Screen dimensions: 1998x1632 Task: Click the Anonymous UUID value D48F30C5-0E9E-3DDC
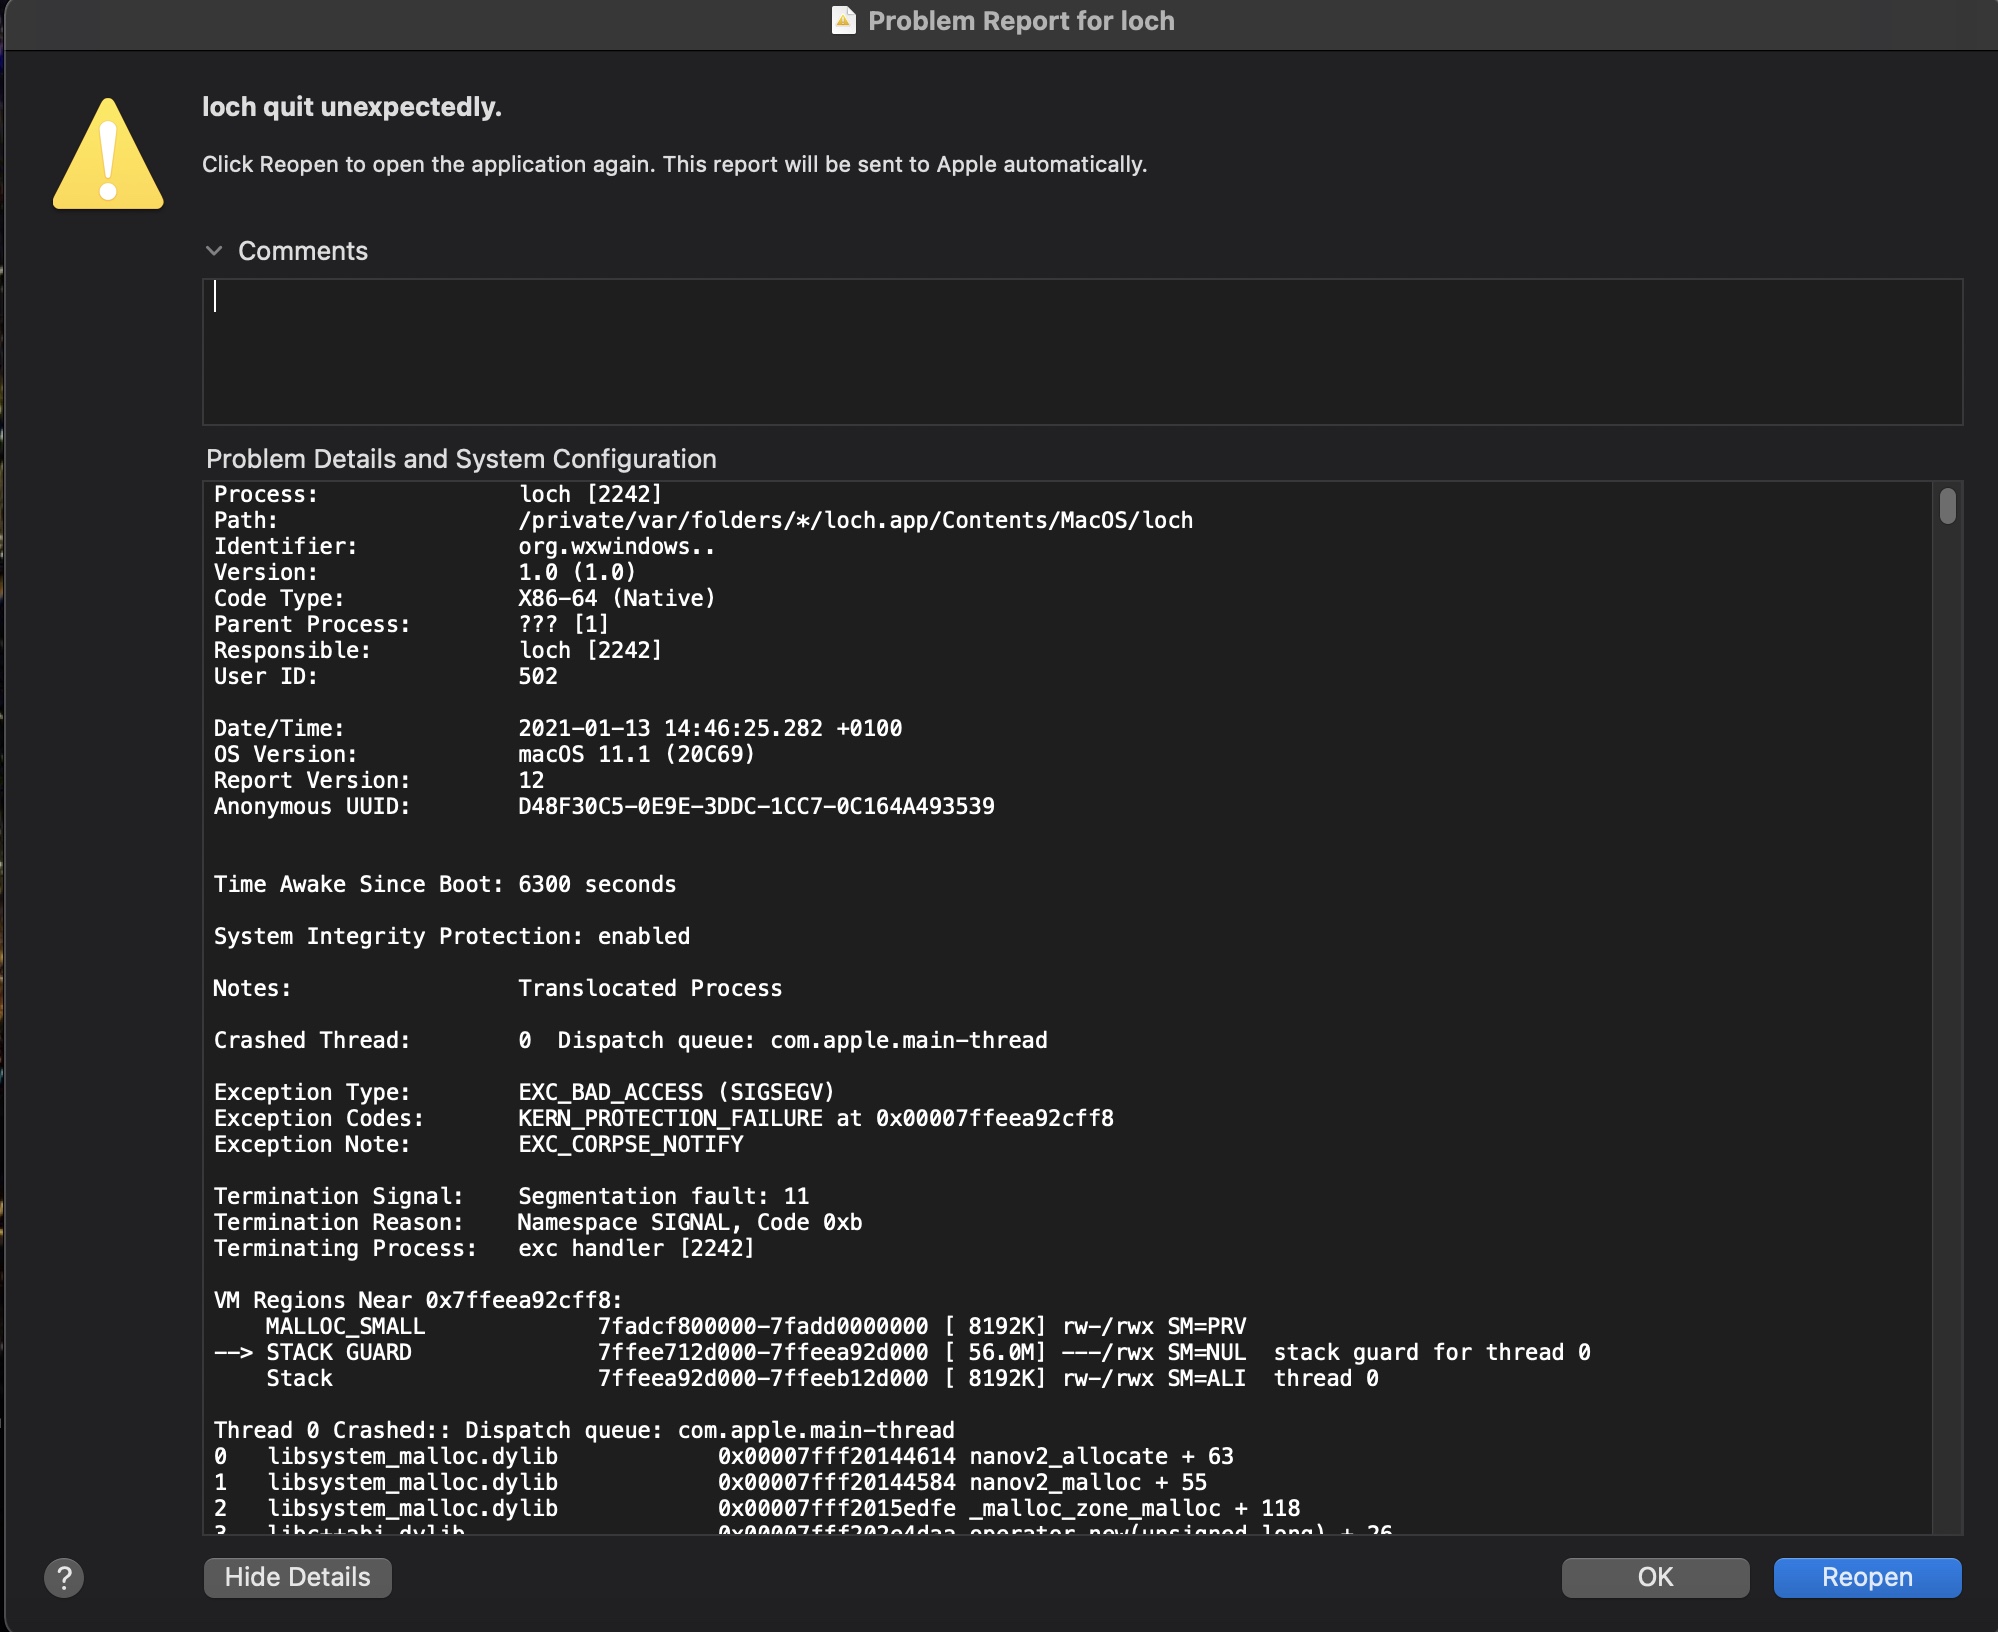pyautogui.click(x=756, y=806)
